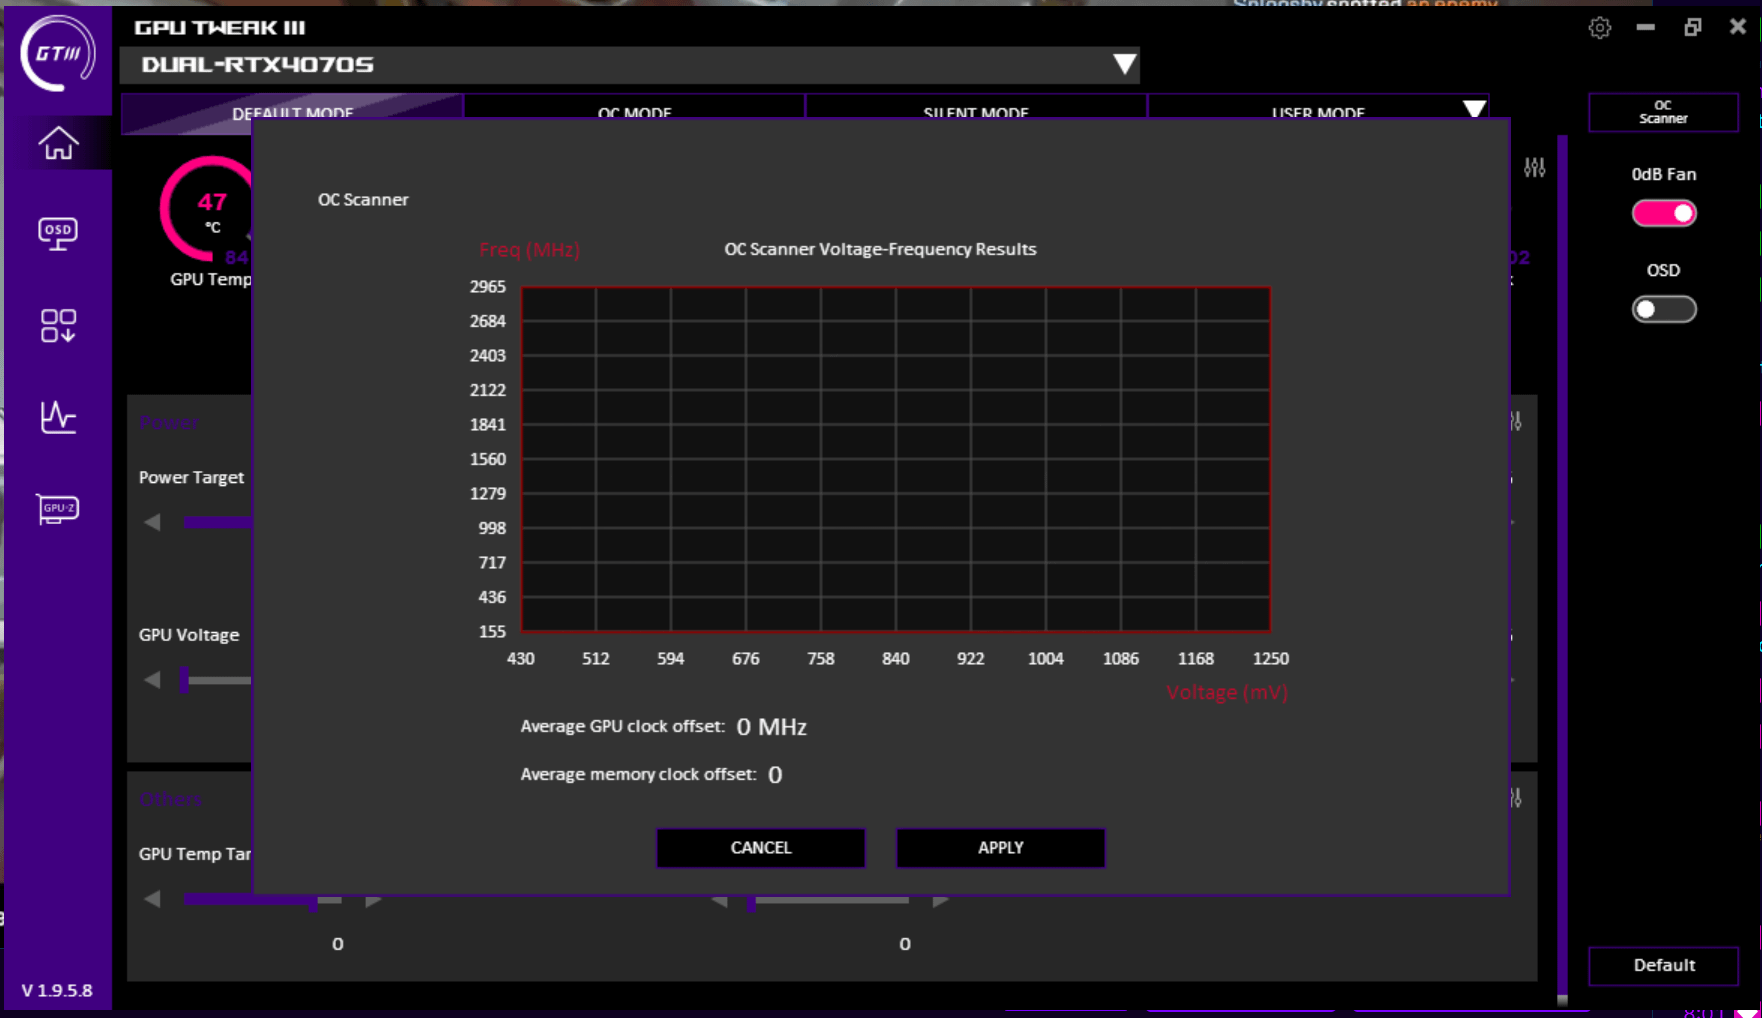Choose the SILENT MODE tab
Image resolution: width=1762 pixels, height=1018 pixels.
(x=976, y=107)
